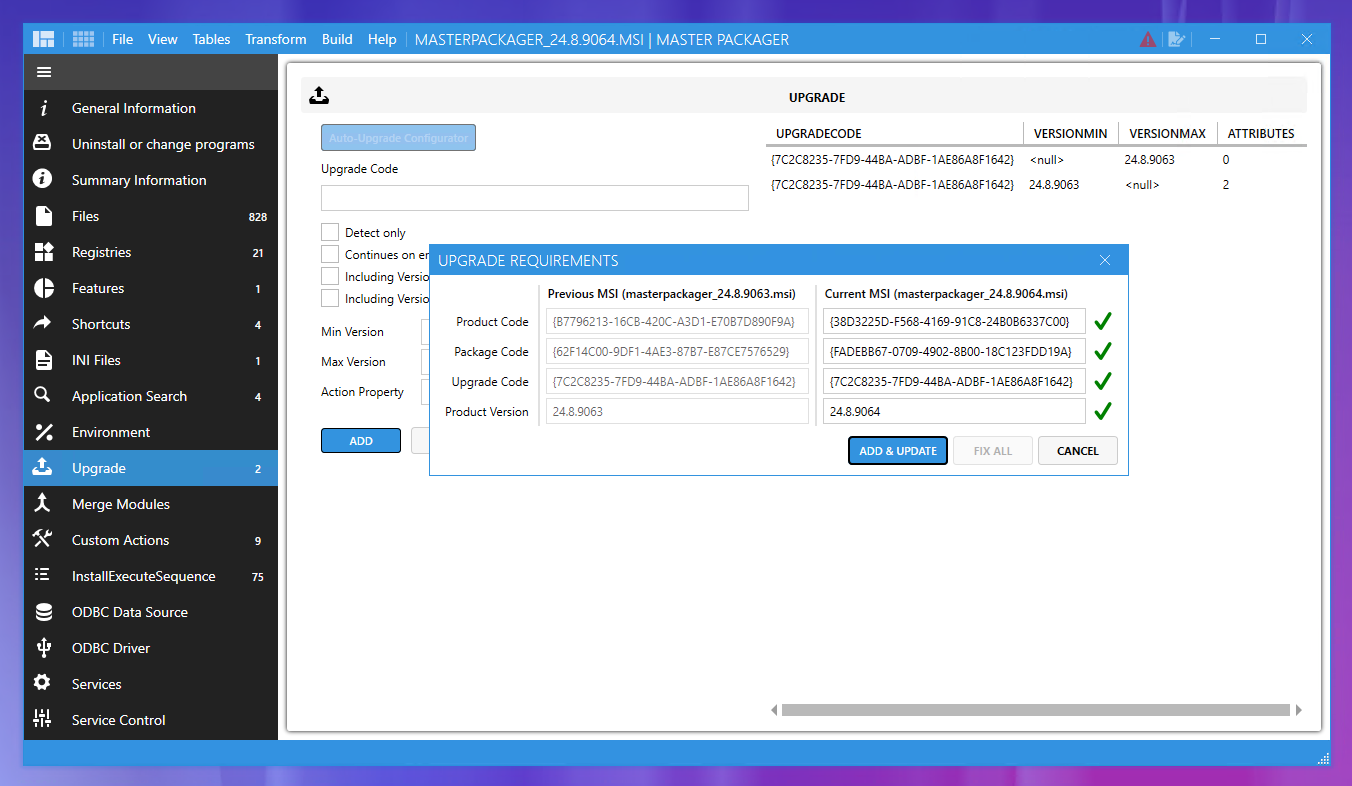Click the CANCEL button in dialog

(1078, 451)
